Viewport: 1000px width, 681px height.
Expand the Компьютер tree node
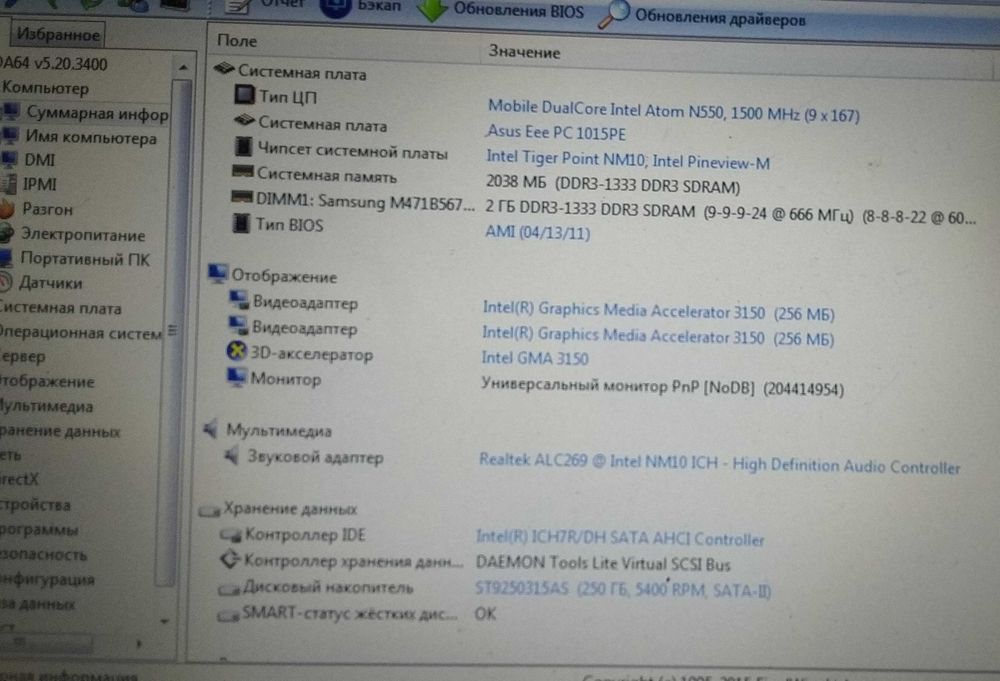[45, 88]
